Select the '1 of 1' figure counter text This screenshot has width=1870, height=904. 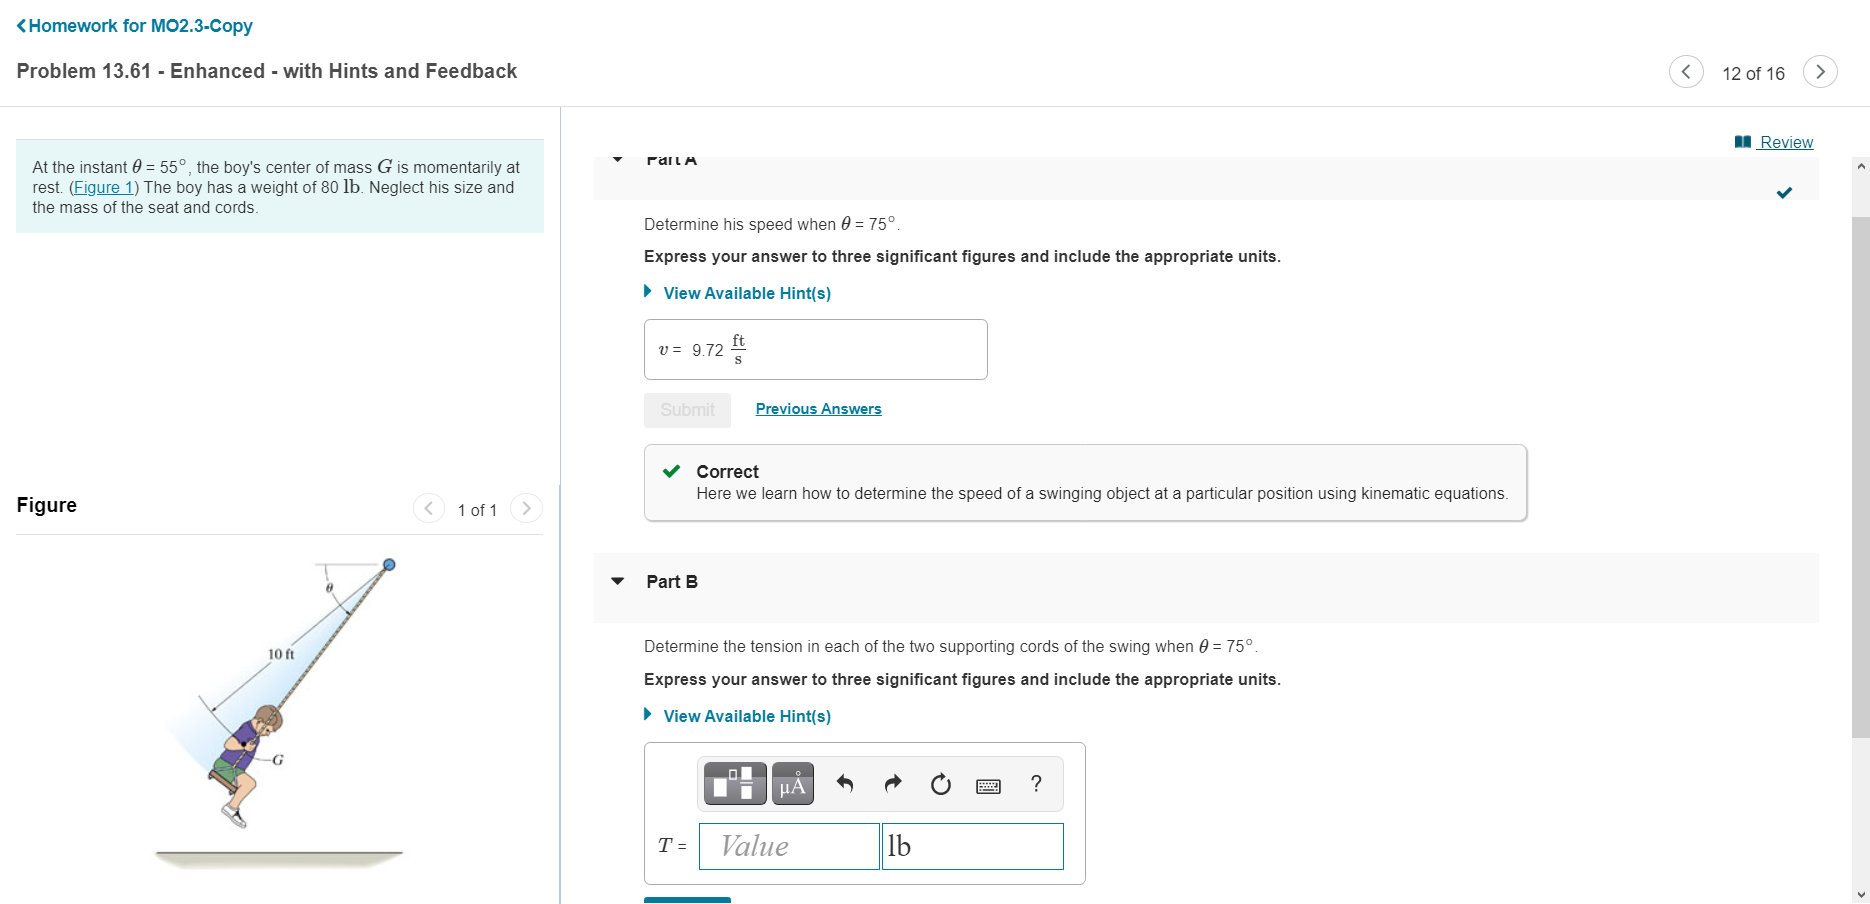(x=477, y=510)
